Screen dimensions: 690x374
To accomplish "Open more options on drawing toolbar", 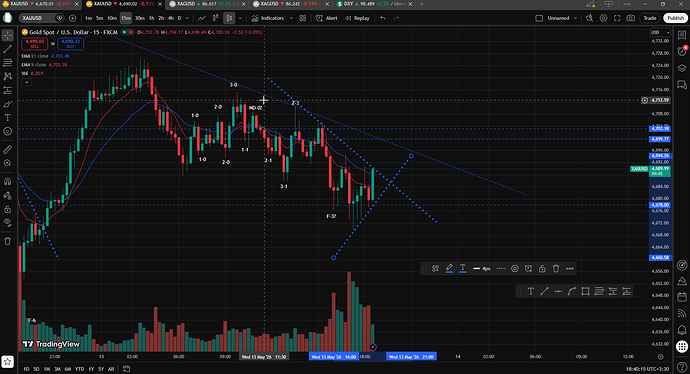I will point(570,268).
